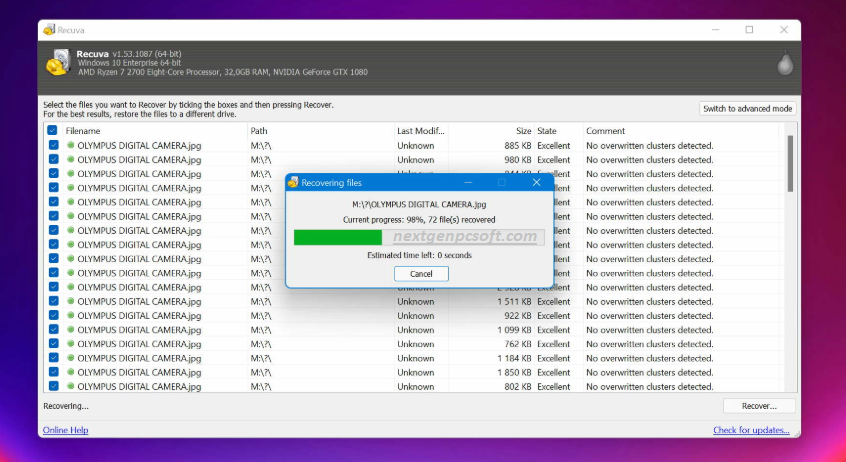Viewport: 846px width, 462px height.
Task: Click the Recuva hard-drive logo in the header
Action: [58, 62]
